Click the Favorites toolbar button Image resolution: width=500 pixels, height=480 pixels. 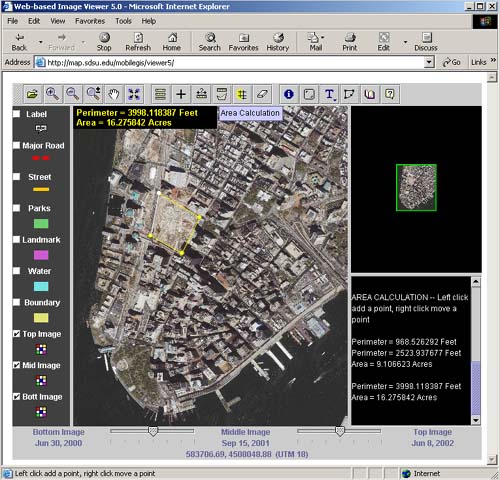244,42
